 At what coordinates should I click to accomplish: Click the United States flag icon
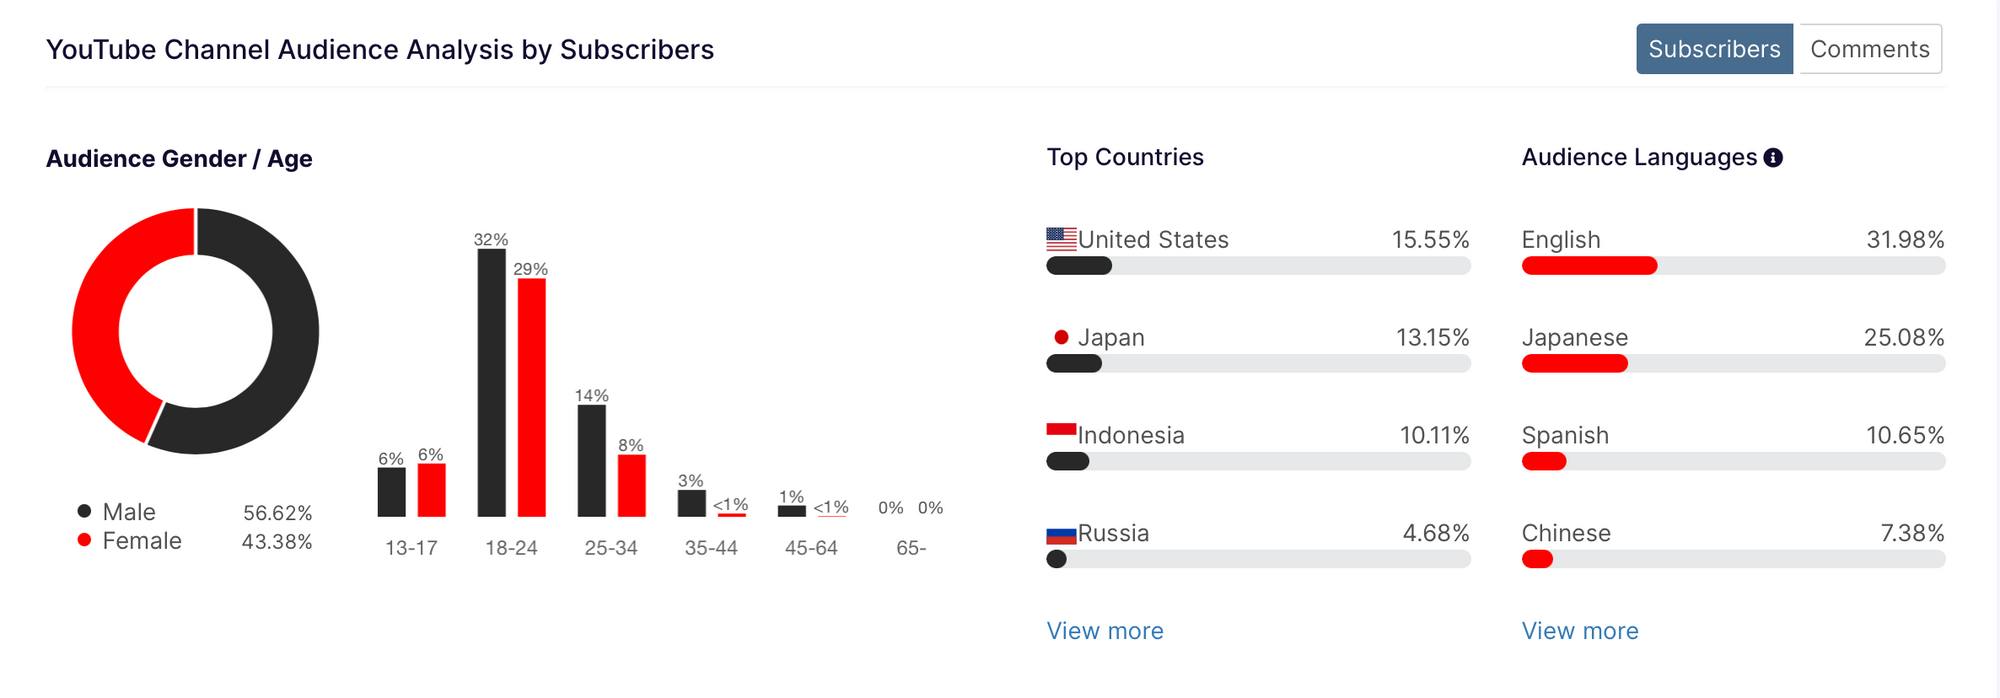click(x=1061, y=239)
